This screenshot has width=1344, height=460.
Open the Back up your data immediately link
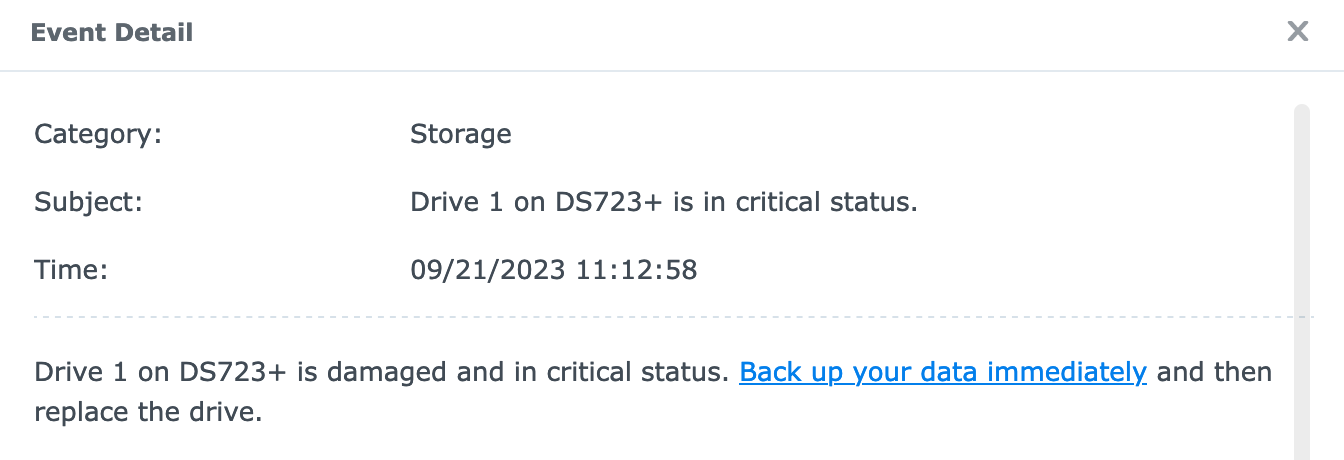[x=942, y=373]
